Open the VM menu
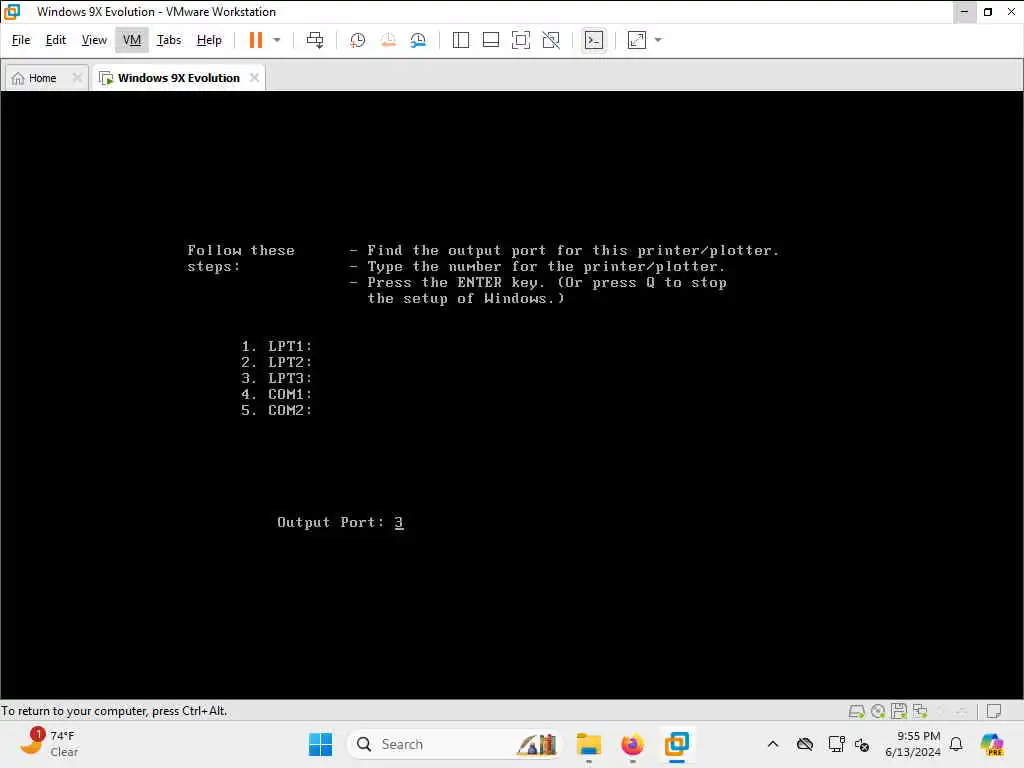This screenshot has height=768, width=1024. 132,40
